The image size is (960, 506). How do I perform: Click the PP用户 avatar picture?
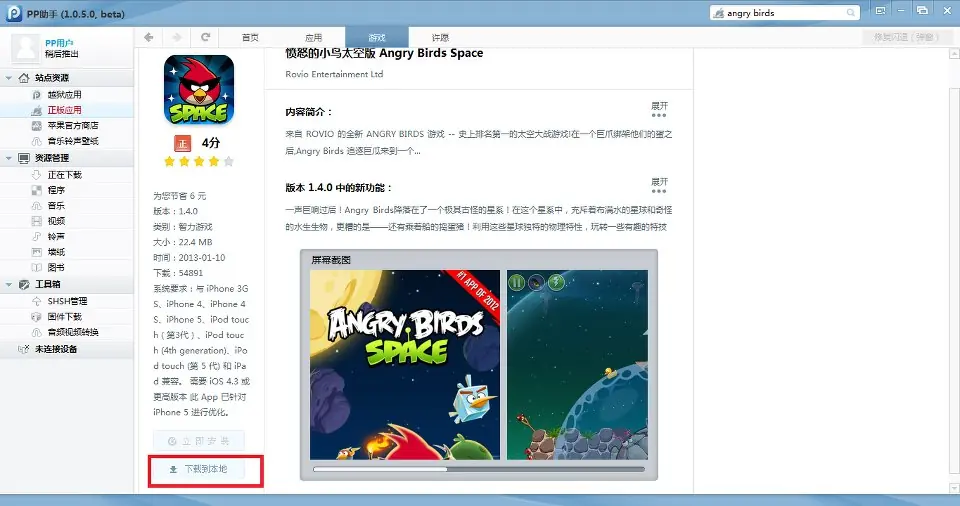point(26,48)
